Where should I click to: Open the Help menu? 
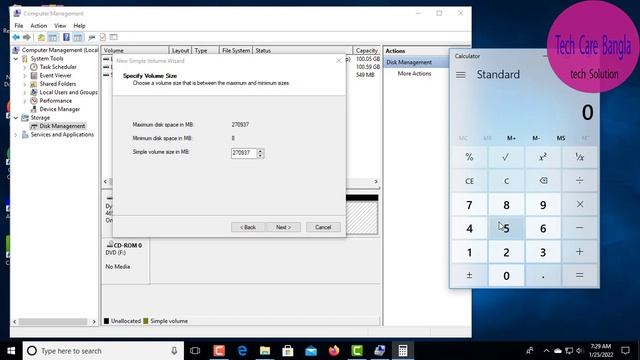click(79, 26)
